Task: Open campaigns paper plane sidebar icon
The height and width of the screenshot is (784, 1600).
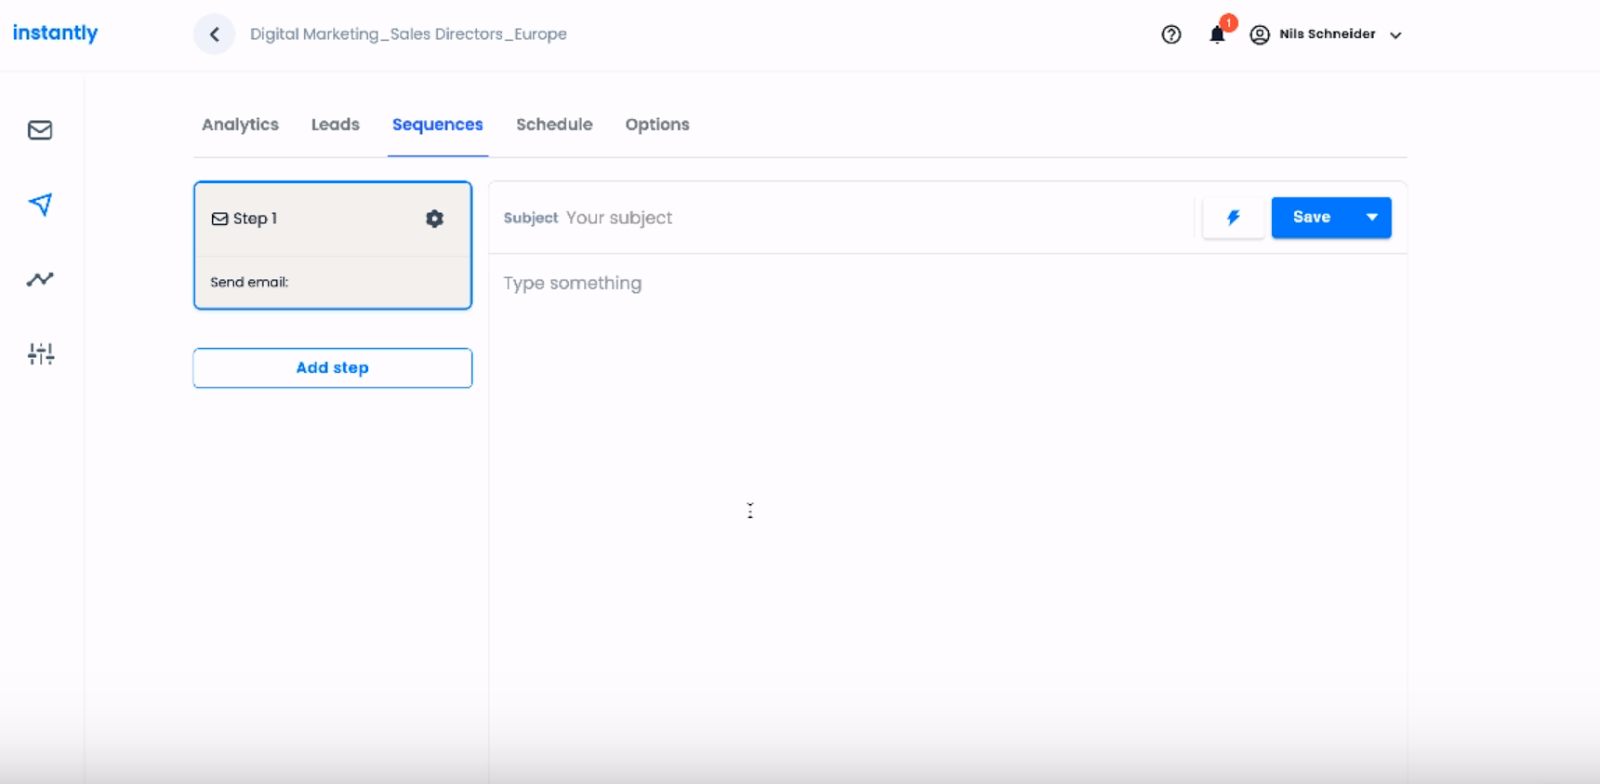Action: coord(40,204)
